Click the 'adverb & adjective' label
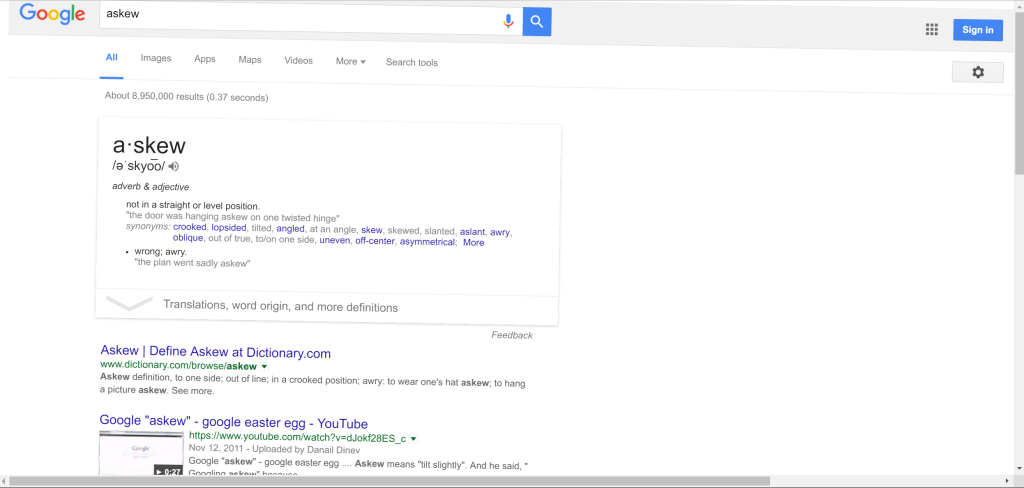The width and height of the screenshot is (1024, 488). pyautogui.click(x=151, y=187)
